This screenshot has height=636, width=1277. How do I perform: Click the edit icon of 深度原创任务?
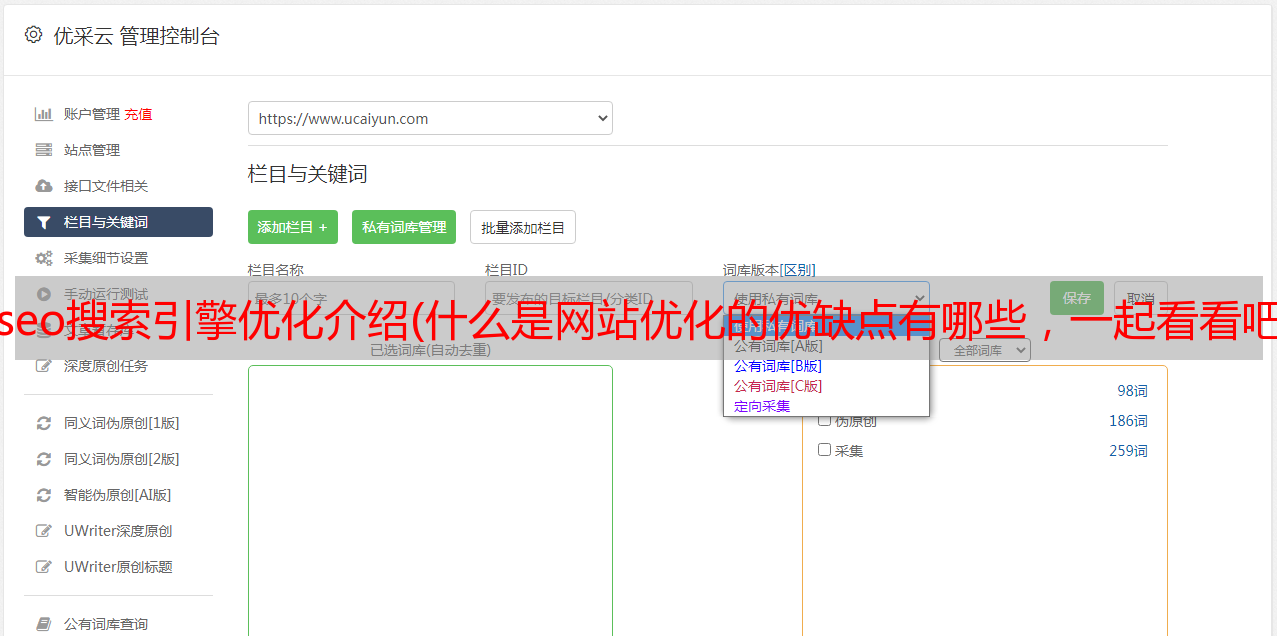click(43, 366)
